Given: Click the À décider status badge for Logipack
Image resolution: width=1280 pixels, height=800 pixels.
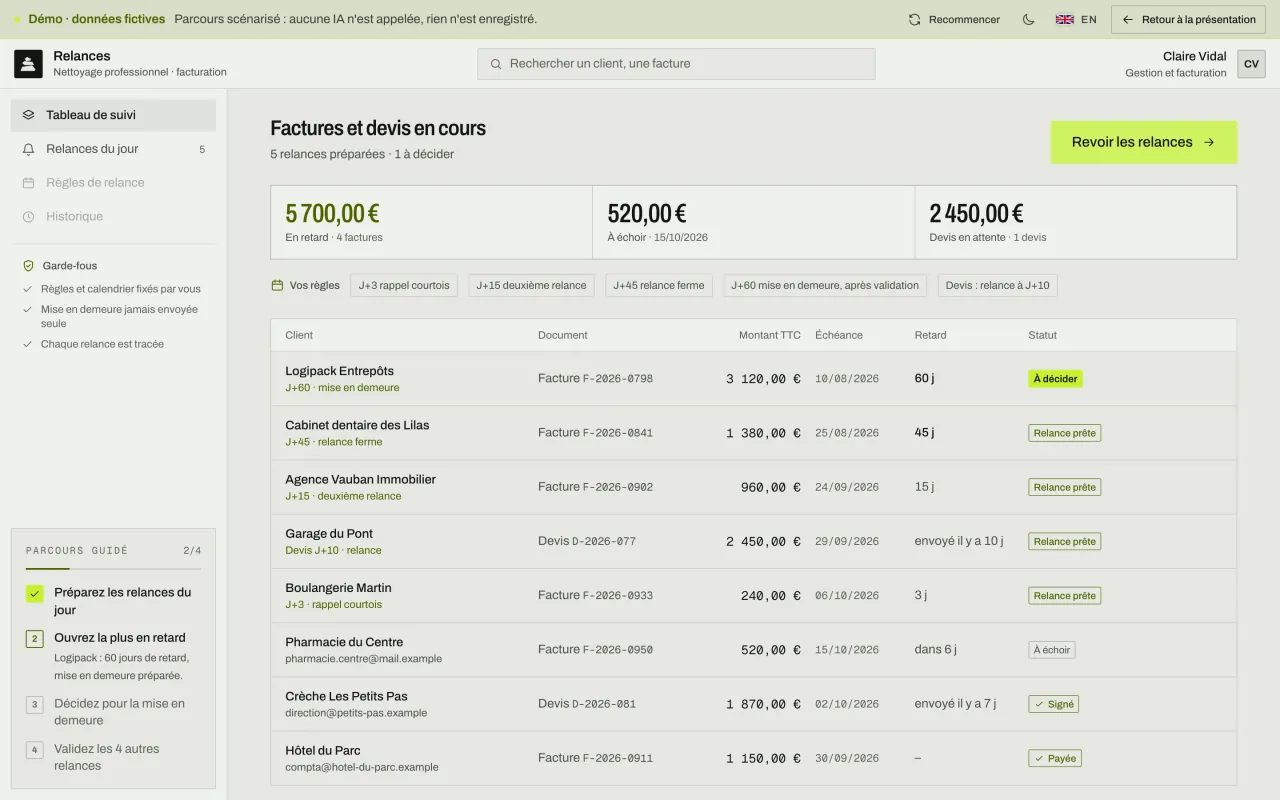Looking at the screenshot, I should [1055, 379].
